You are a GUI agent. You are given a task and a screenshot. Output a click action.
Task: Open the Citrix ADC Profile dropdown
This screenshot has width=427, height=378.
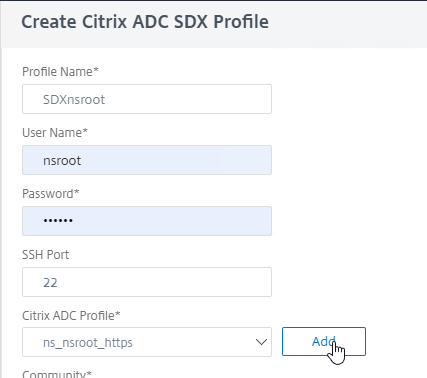click(147, 342)
